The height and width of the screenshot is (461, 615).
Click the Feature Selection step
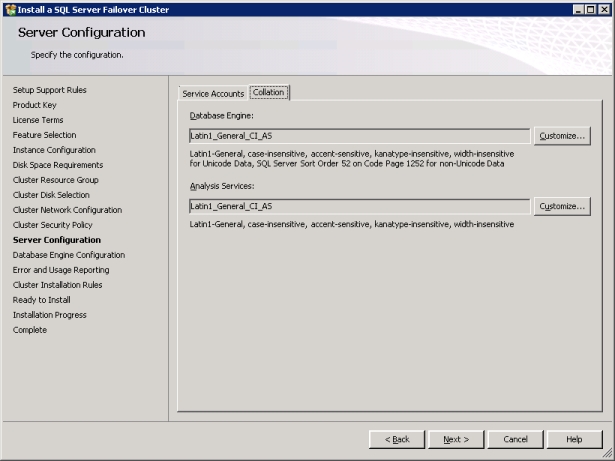[x=44, y=135]
